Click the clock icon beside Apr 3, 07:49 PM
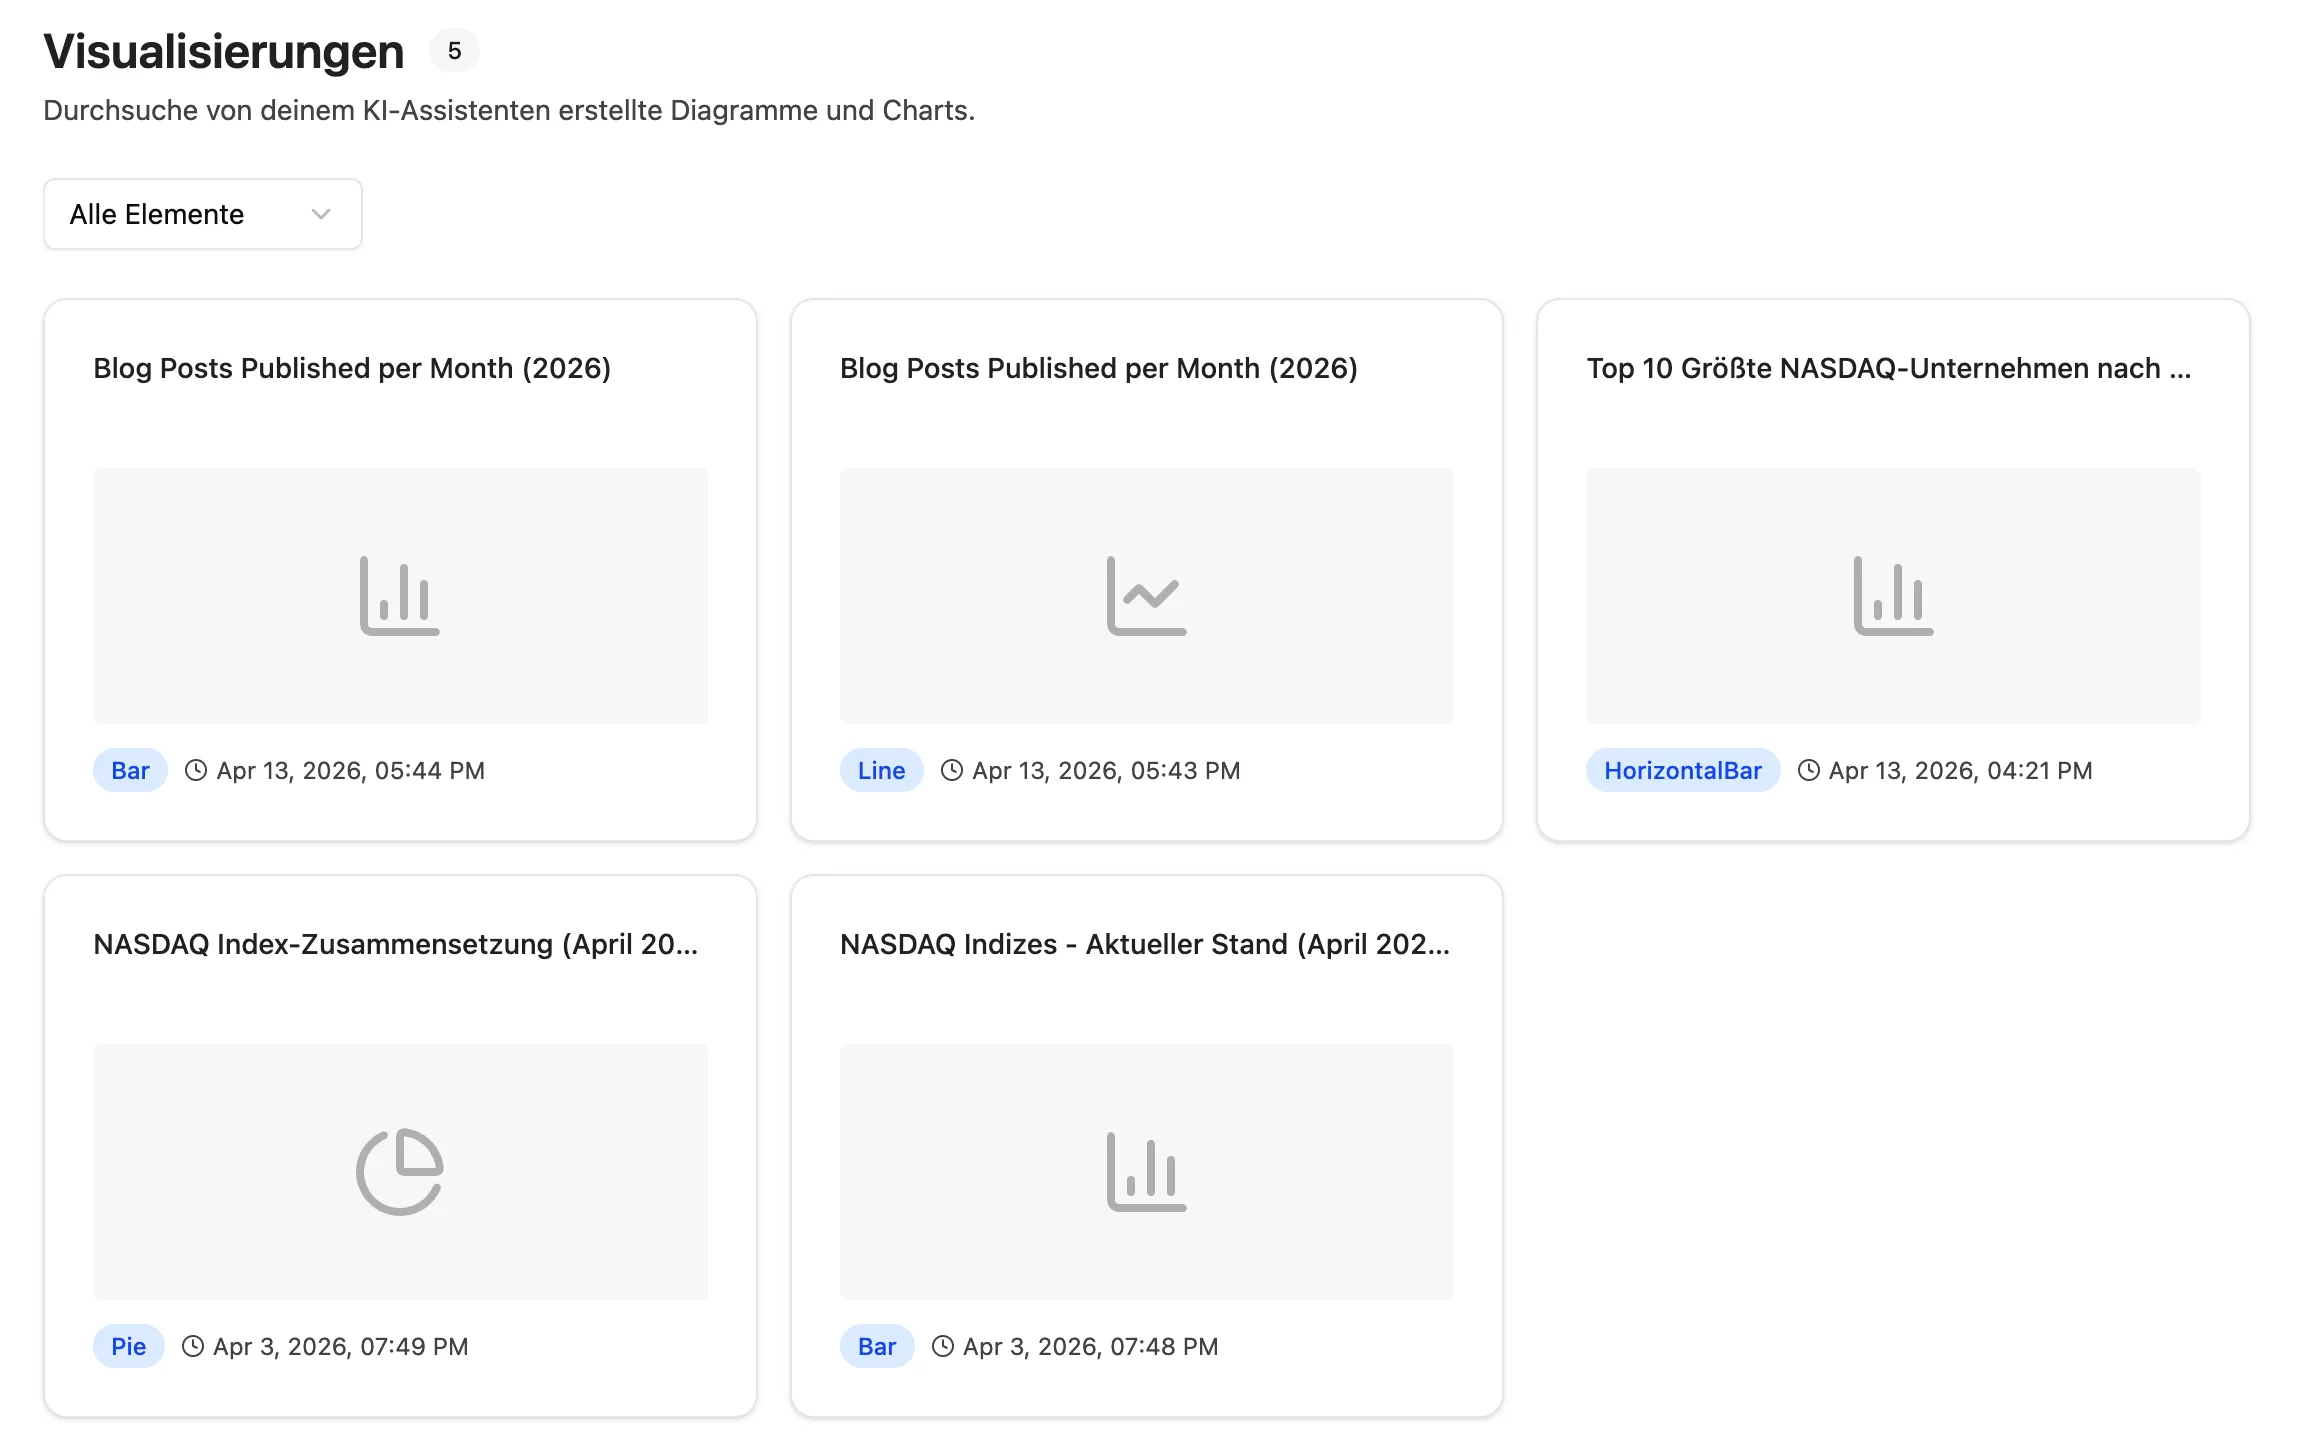 (x=193, y=1346)
